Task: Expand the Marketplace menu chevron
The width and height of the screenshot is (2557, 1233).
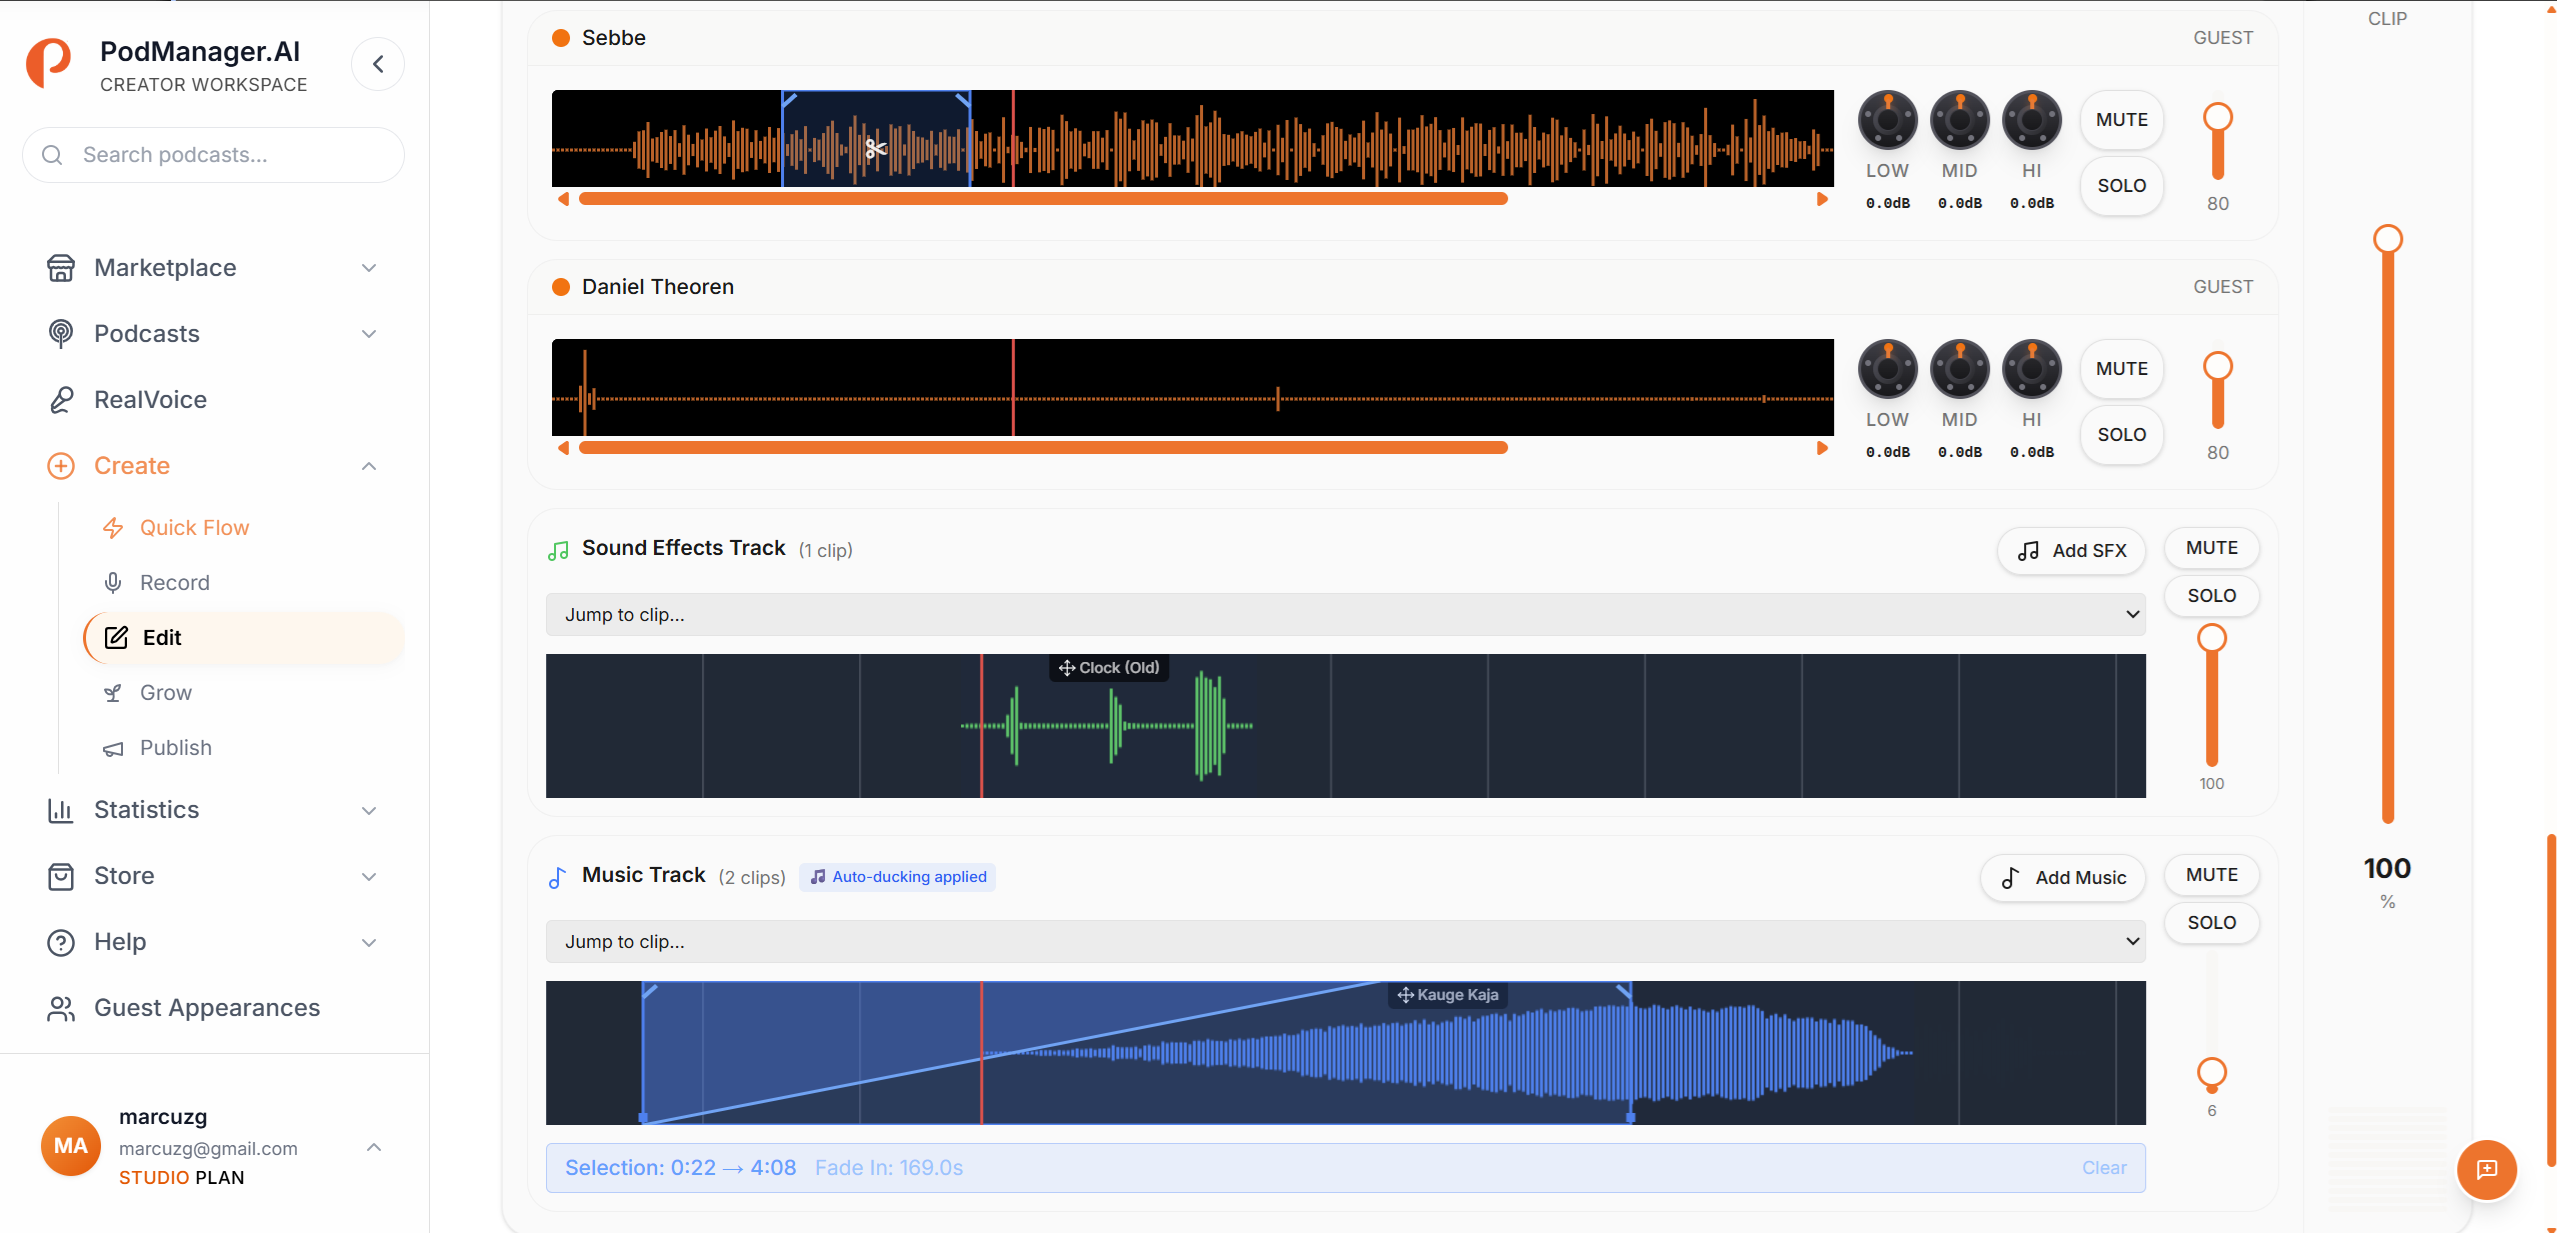Action: 369,268
